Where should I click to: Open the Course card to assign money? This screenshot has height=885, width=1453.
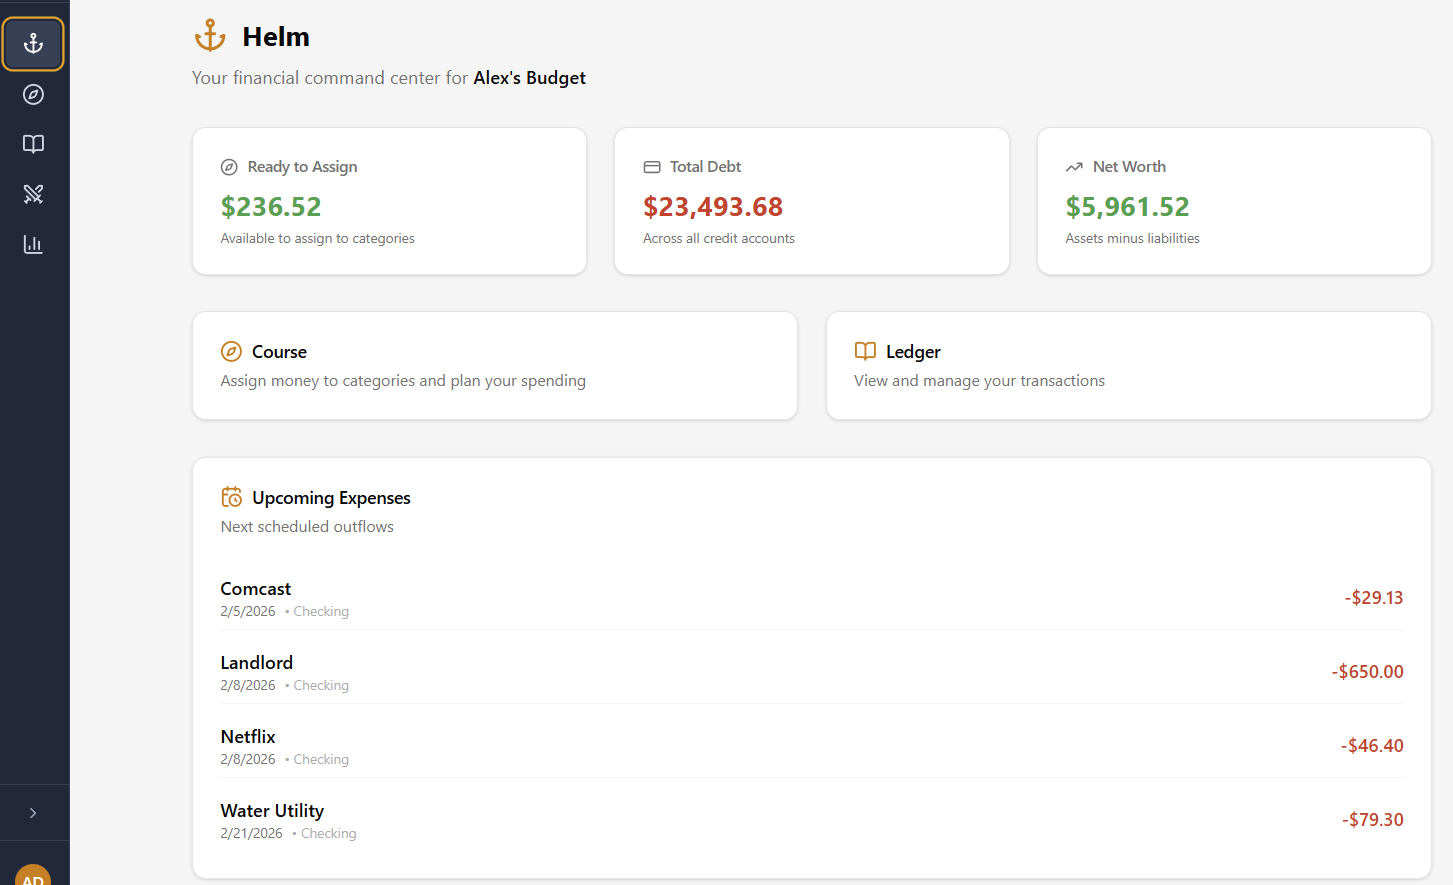click(494, 365)
